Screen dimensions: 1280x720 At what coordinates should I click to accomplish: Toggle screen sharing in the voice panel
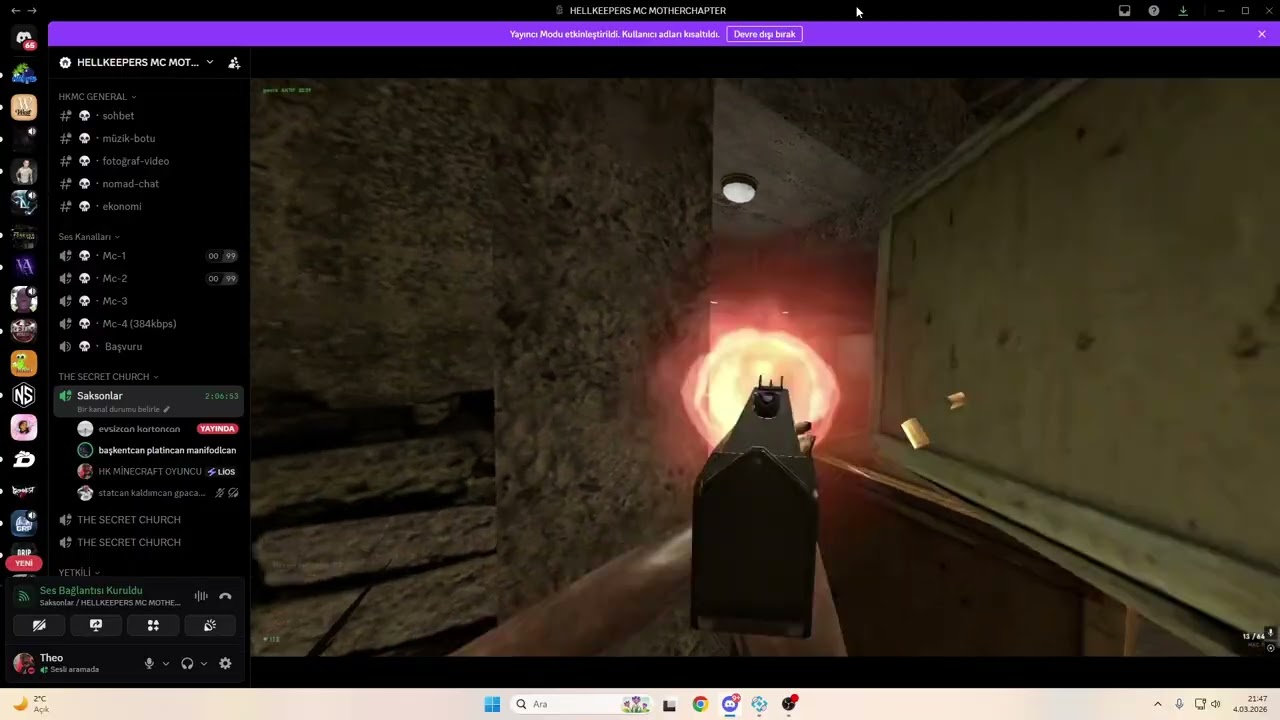pos(96,625)
